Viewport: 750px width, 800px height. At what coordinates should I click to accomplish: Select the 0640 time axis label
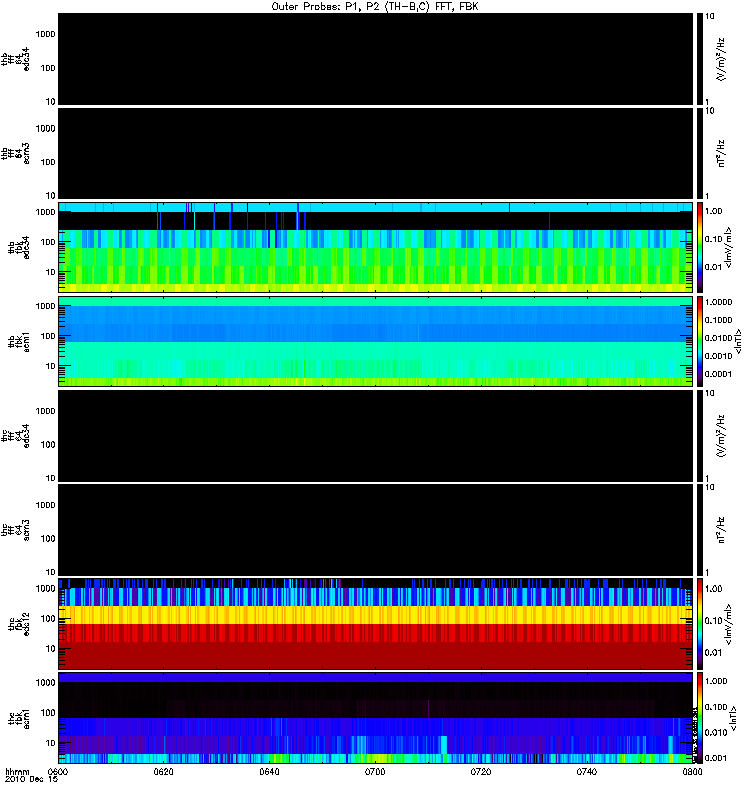(x=269, y=771)
